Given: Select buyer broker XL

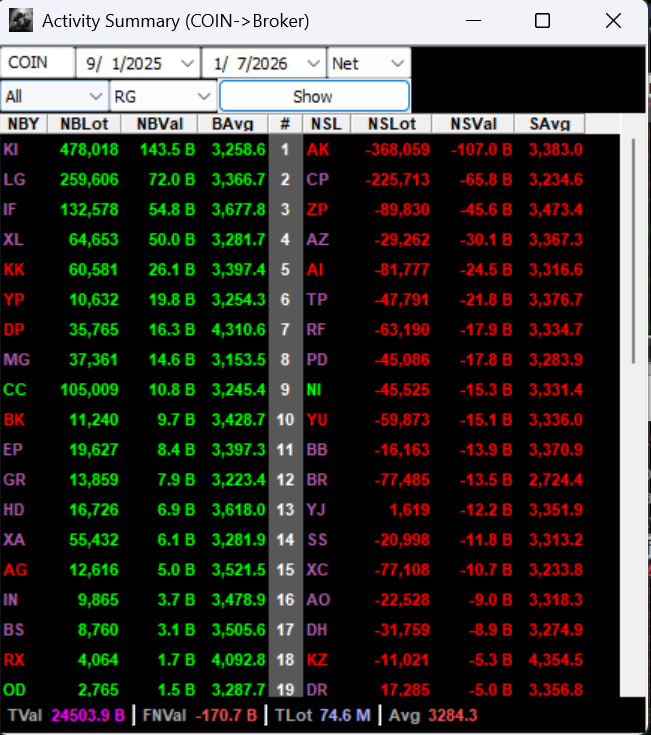Looking at the screenshot, I should (13, 240).
